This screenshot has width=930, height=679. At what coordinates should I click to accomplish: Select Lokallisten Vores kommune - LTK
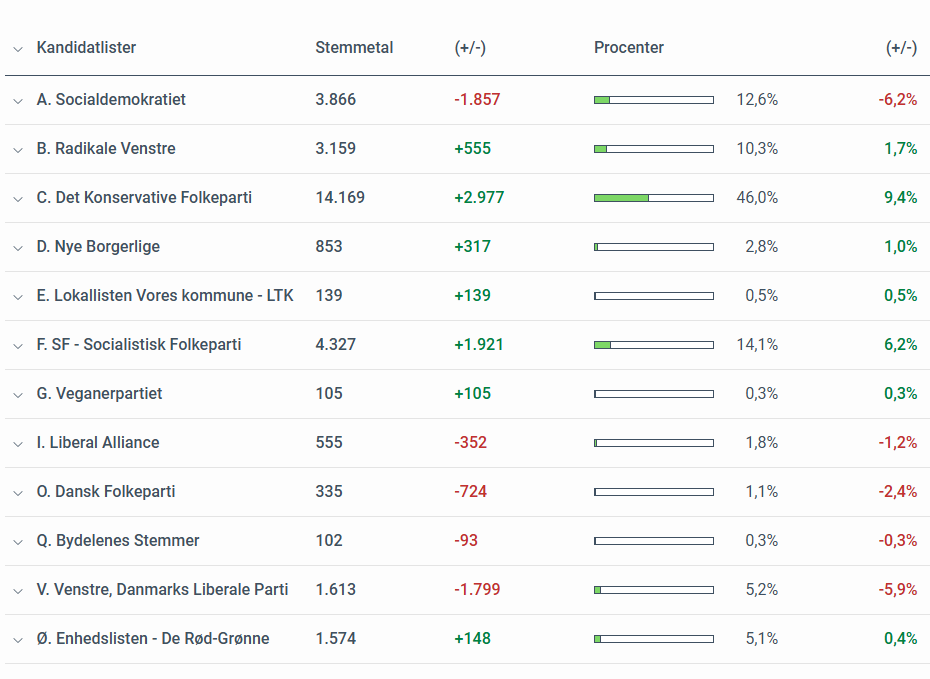(x=165, y=296)
